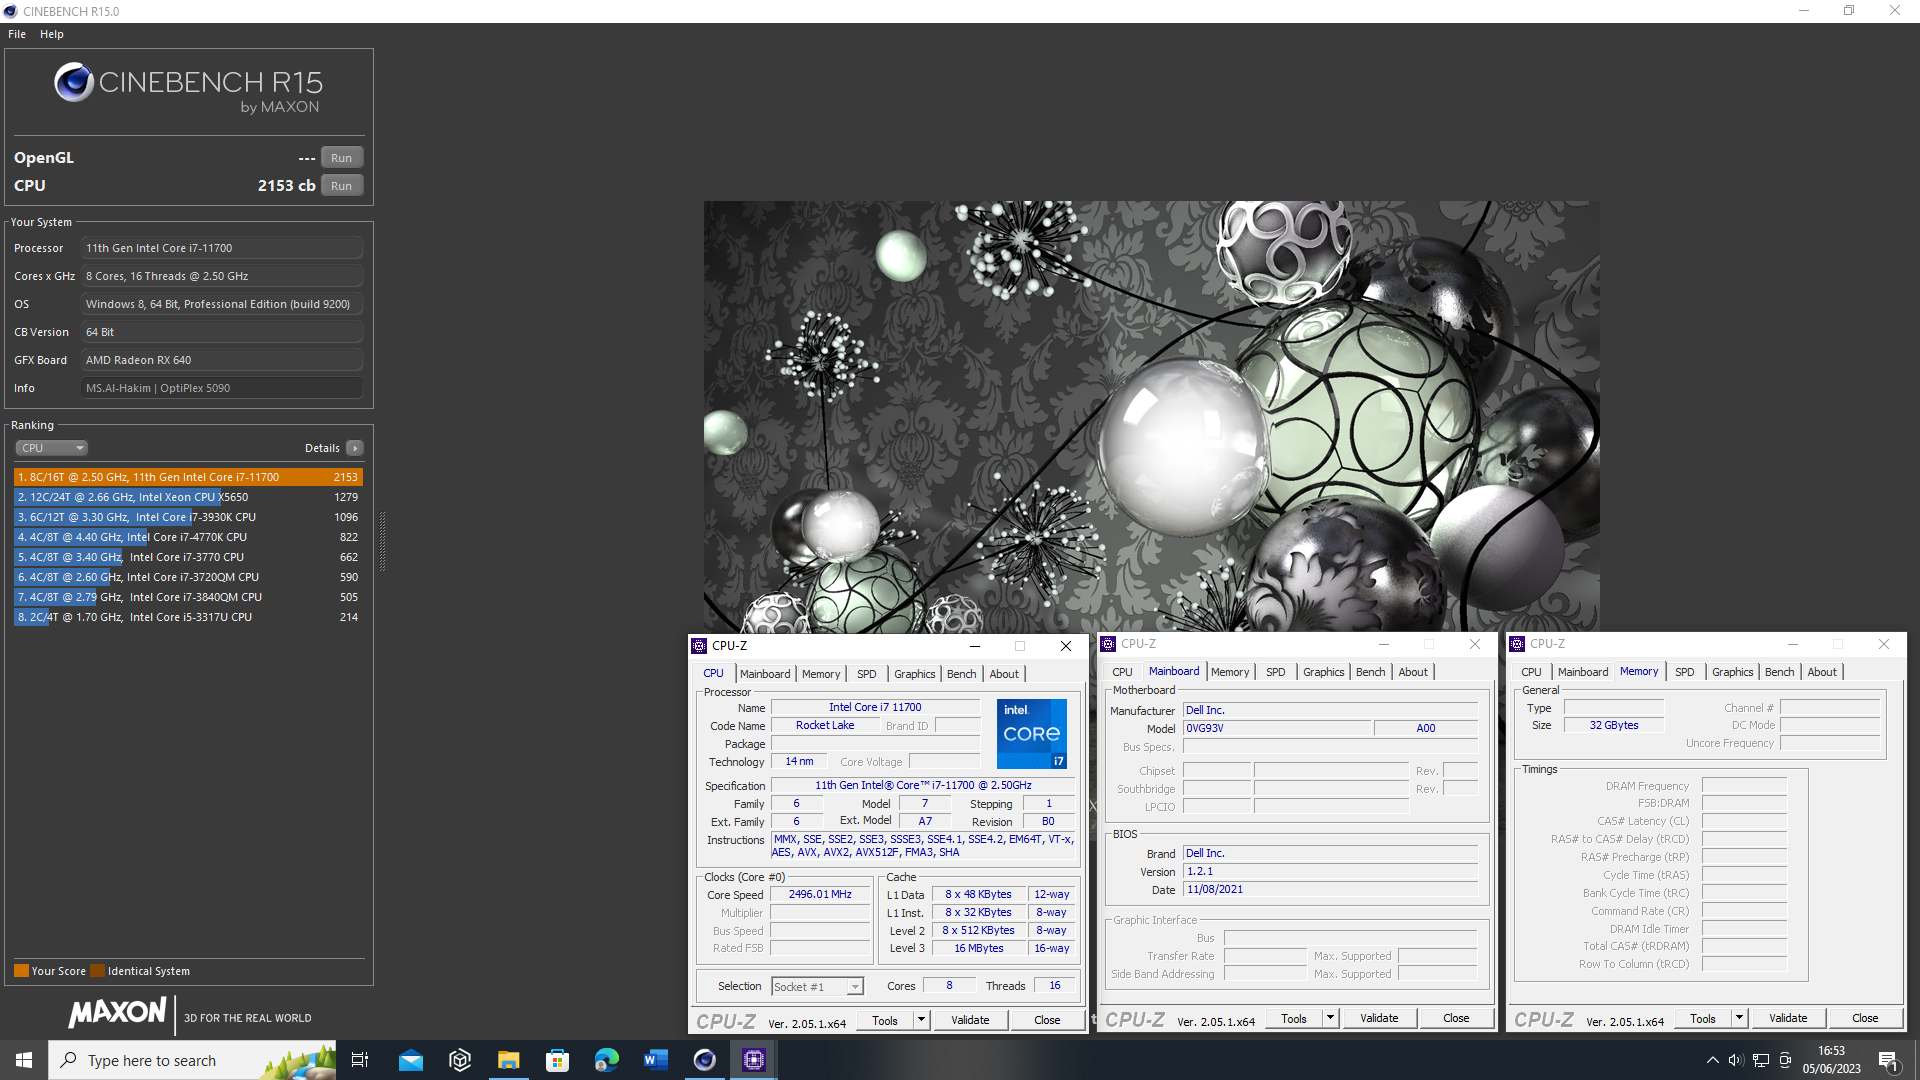Click the Identical System legend swatch
This screenshot has height=1080, width=1920.
[97, 971]
